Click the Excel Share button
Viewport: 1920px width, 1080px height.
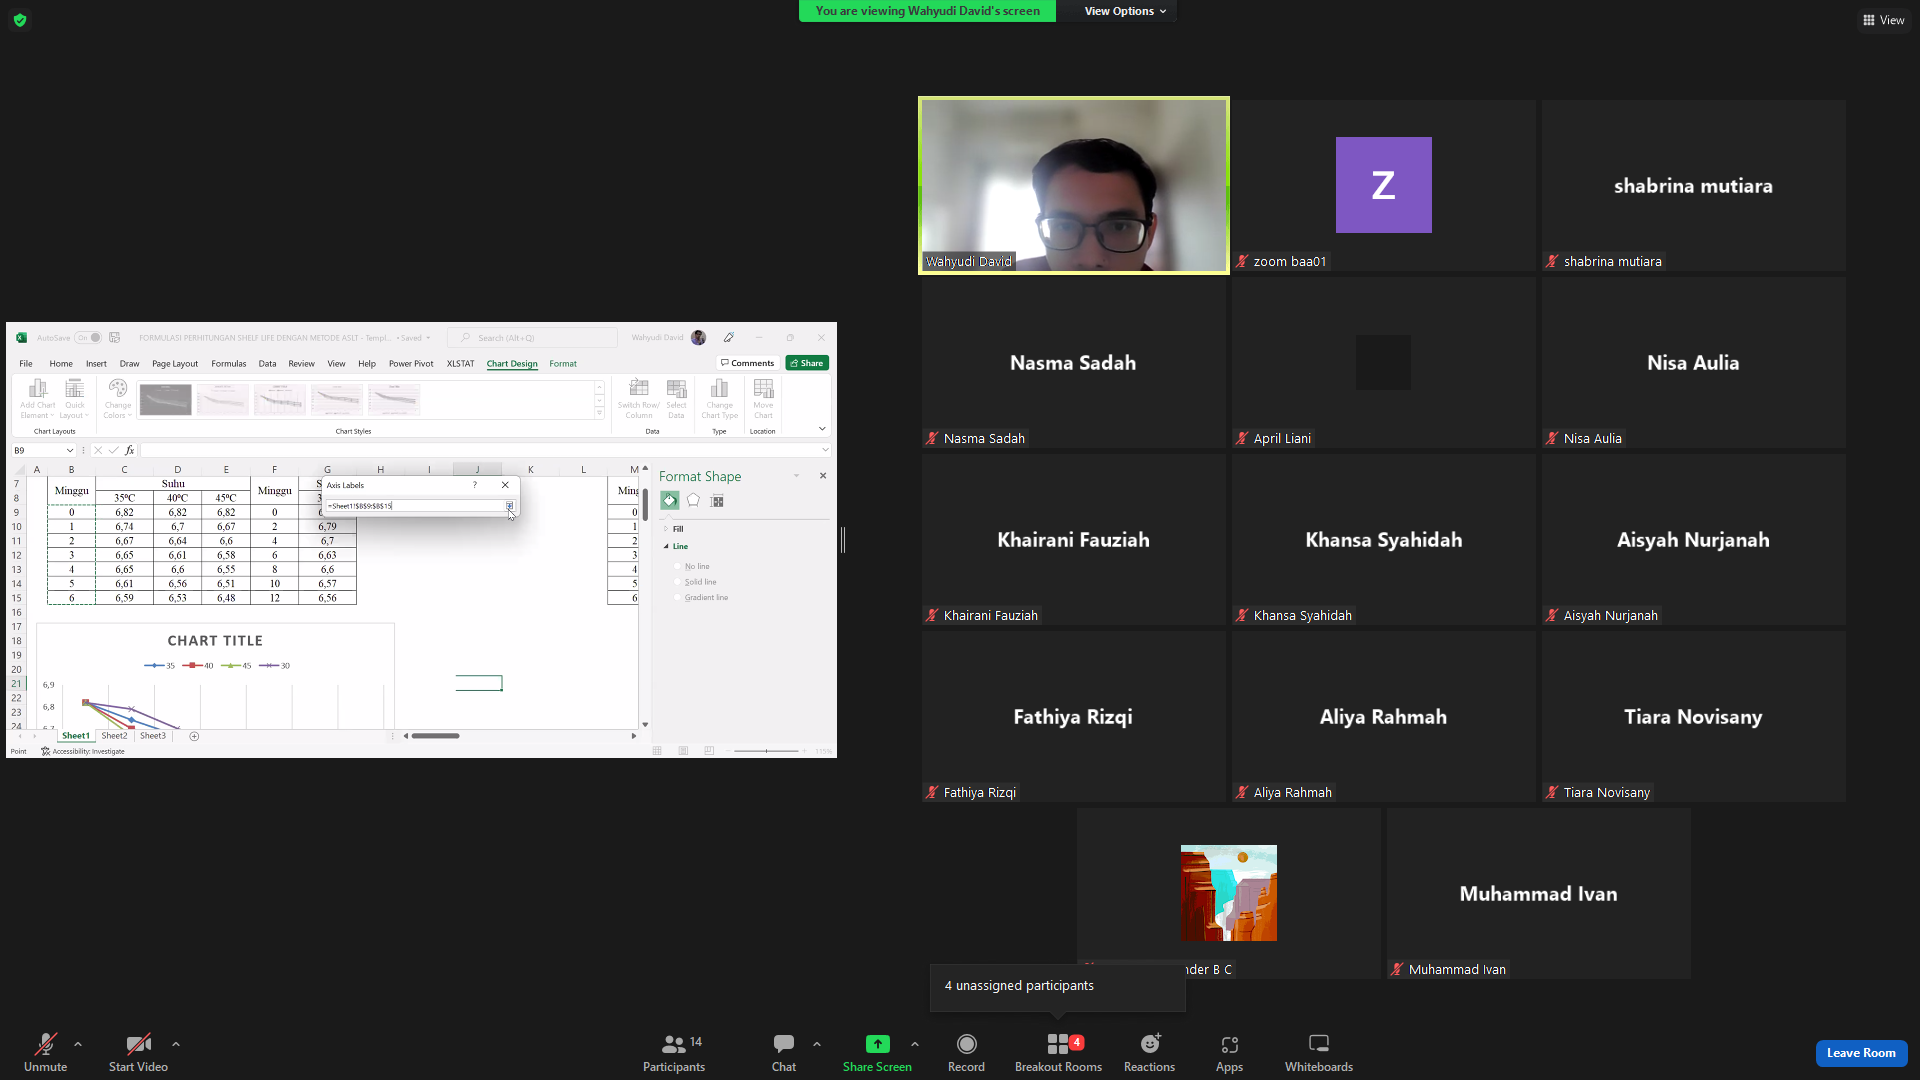tap(807, 363)
